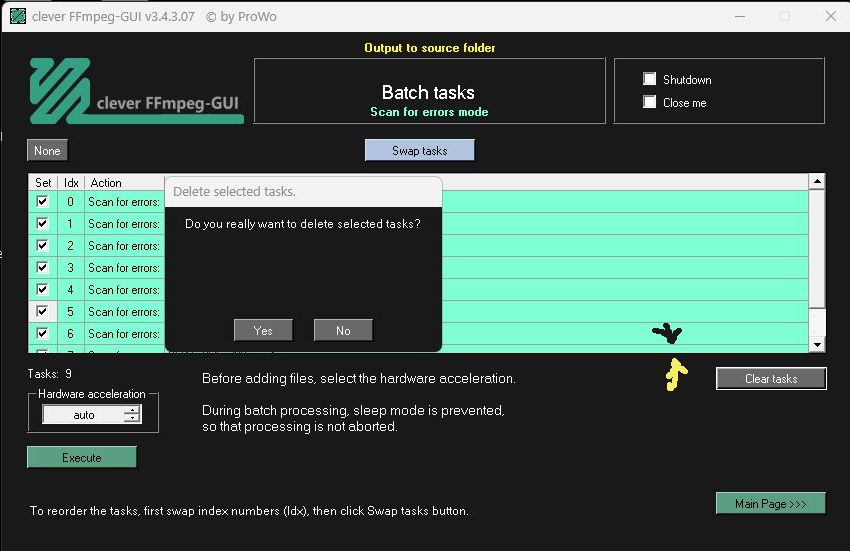
Task: Uncheck the Set box for task 0
Action: (x=42, y=201)
